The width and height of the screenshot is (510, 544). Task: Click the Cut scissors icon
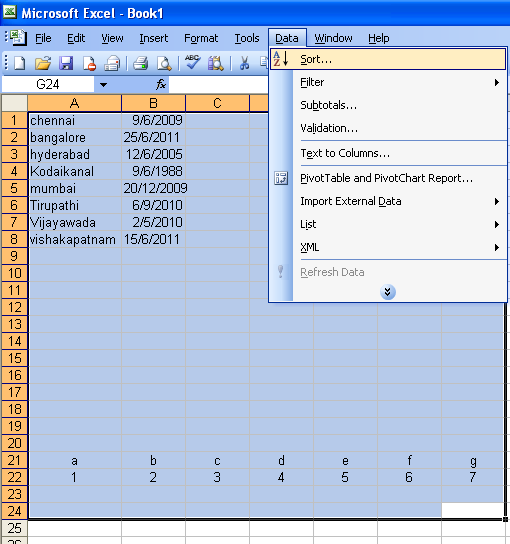pyautogui.click(x=244, y=63)
